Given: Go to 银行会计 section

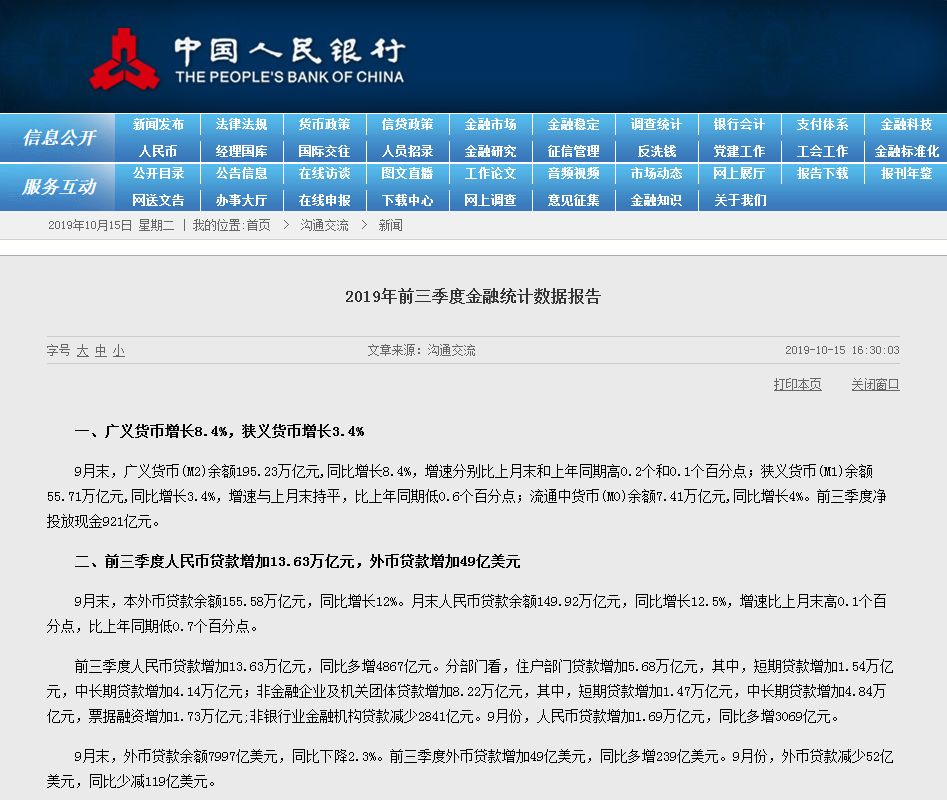Looking at the screenshot, I should [x=739, y=124].
